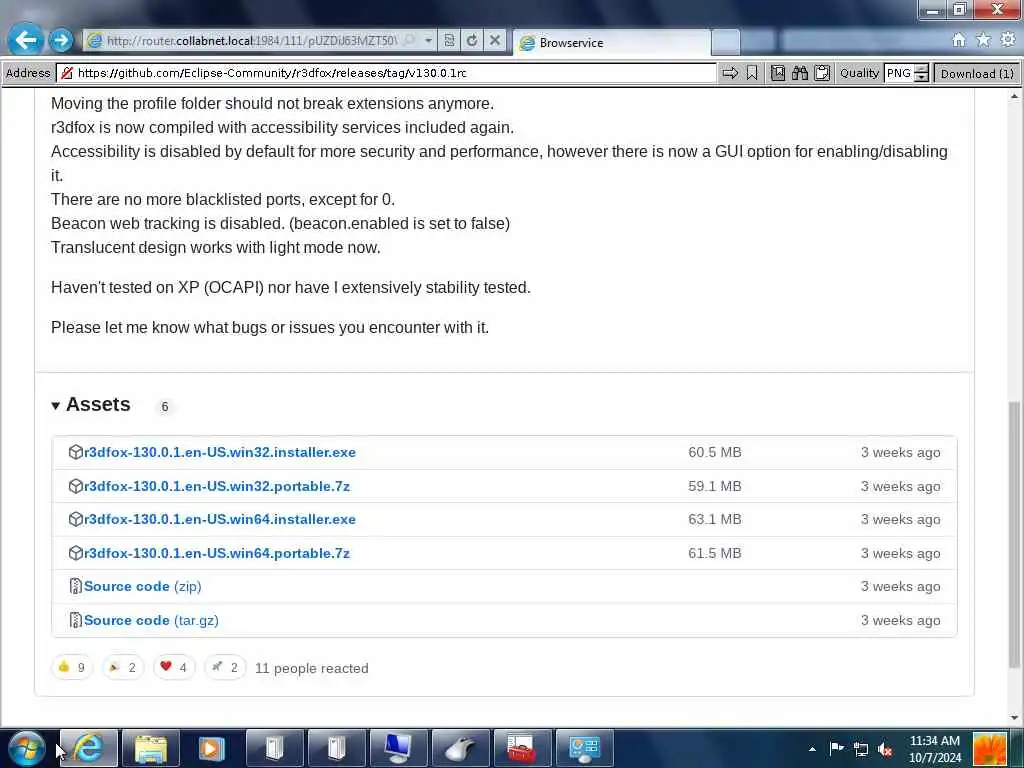Image resolution: width=1024 pixels, height=768 pixels.
Task: Open Favorites star icon
Action: 984,40
